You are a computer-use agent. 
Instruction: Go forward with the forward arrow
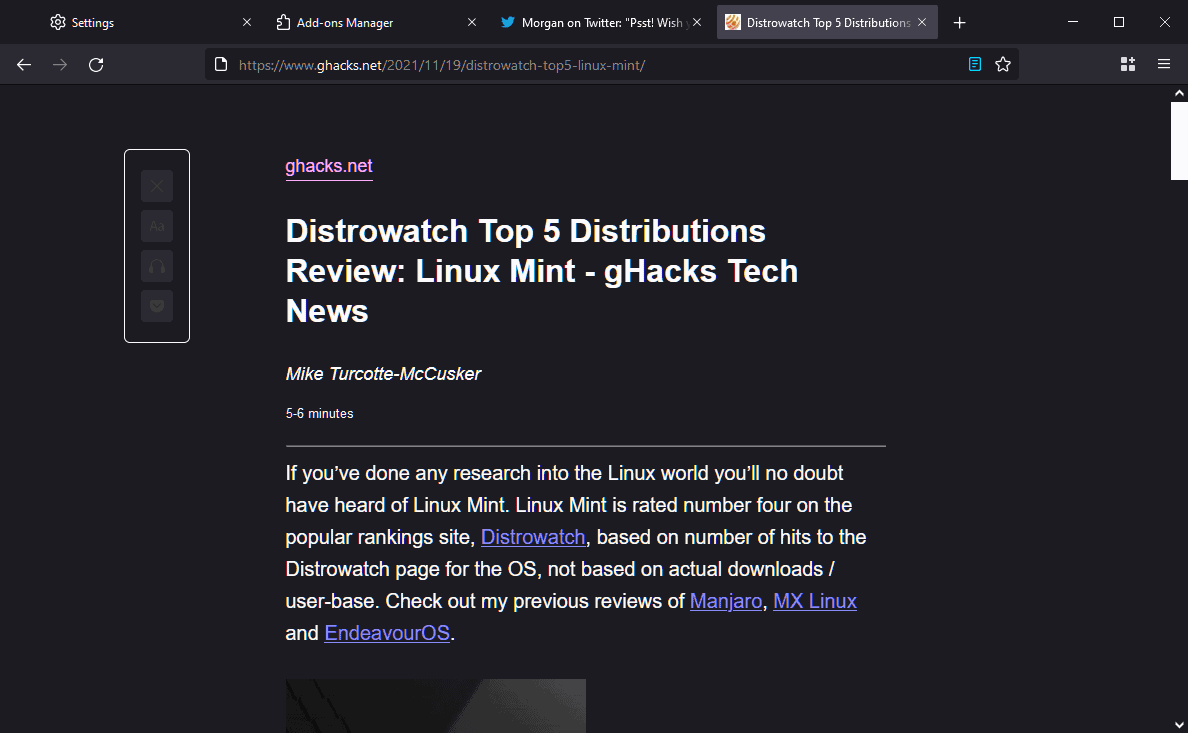tap(60, 64)
